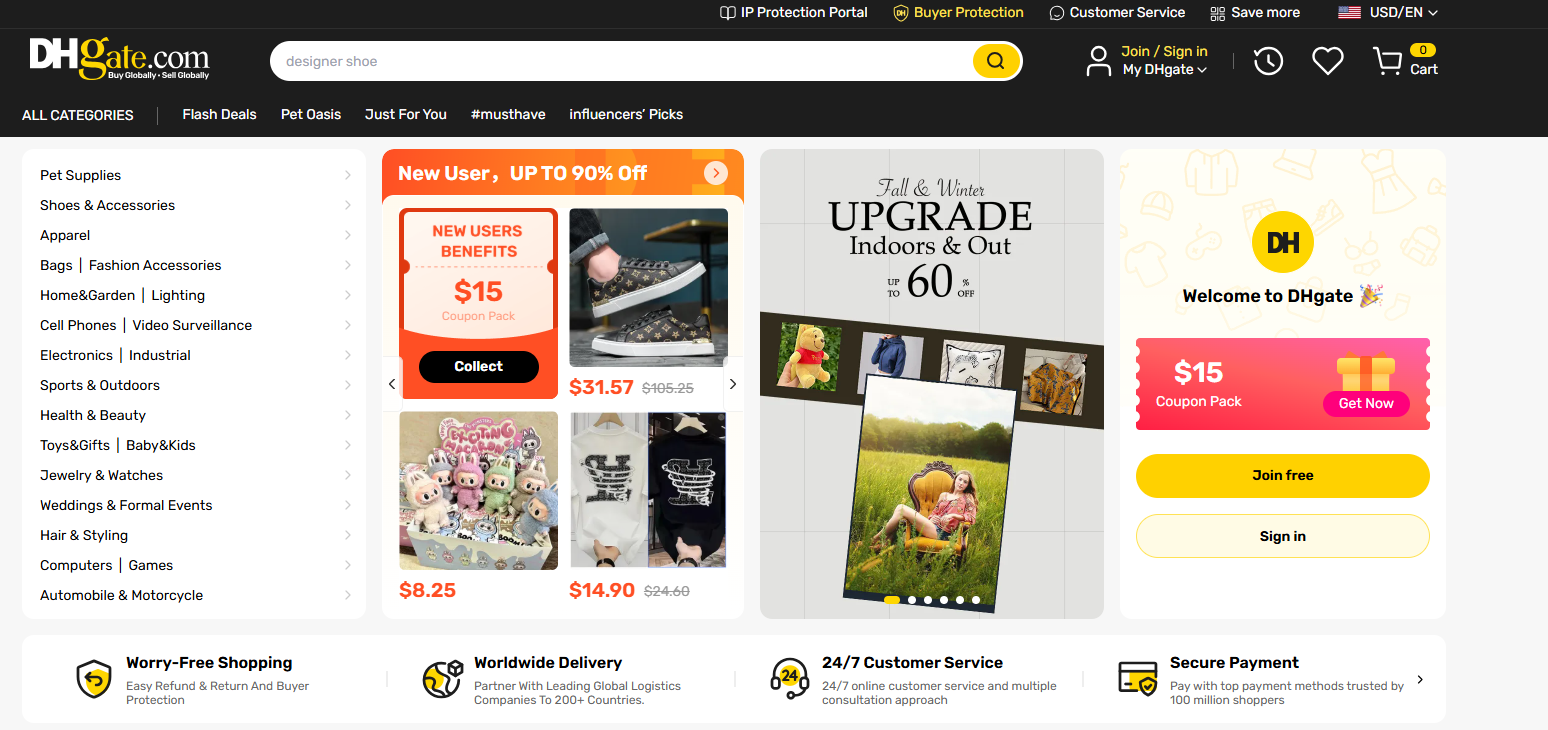Show next products with right carousel arrow

(x=733, y=384)
